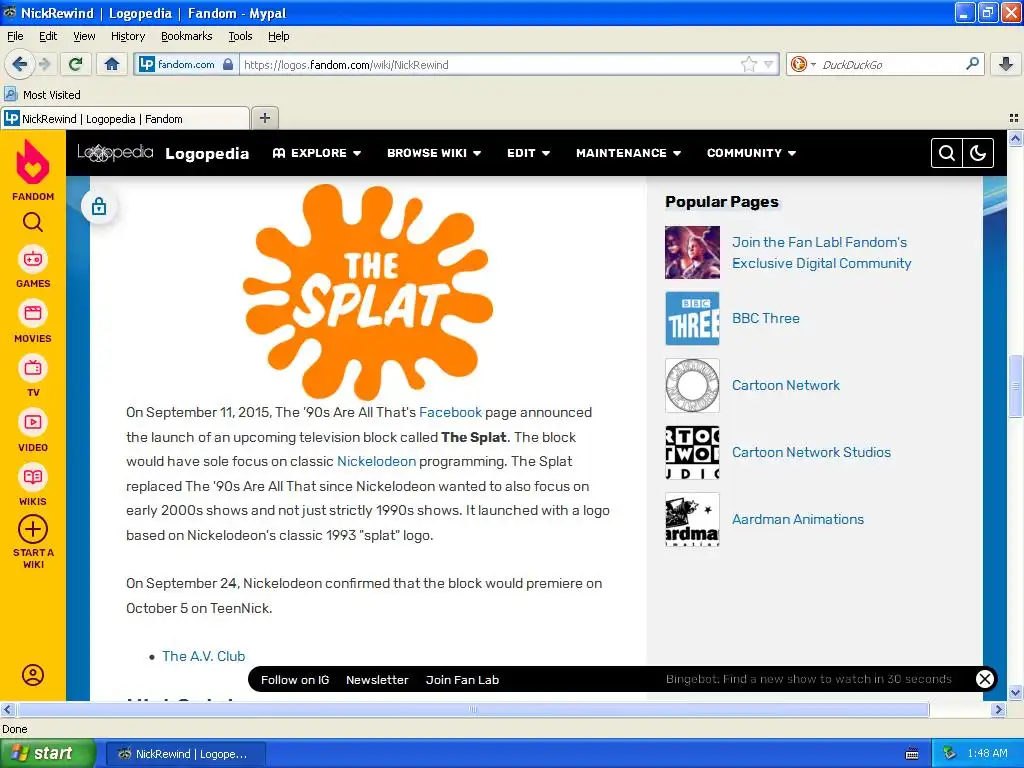Click the Aardman Animations thumbnail
Screen dimensions: 1024x768
pyautogui.click(x=692, y=519)
